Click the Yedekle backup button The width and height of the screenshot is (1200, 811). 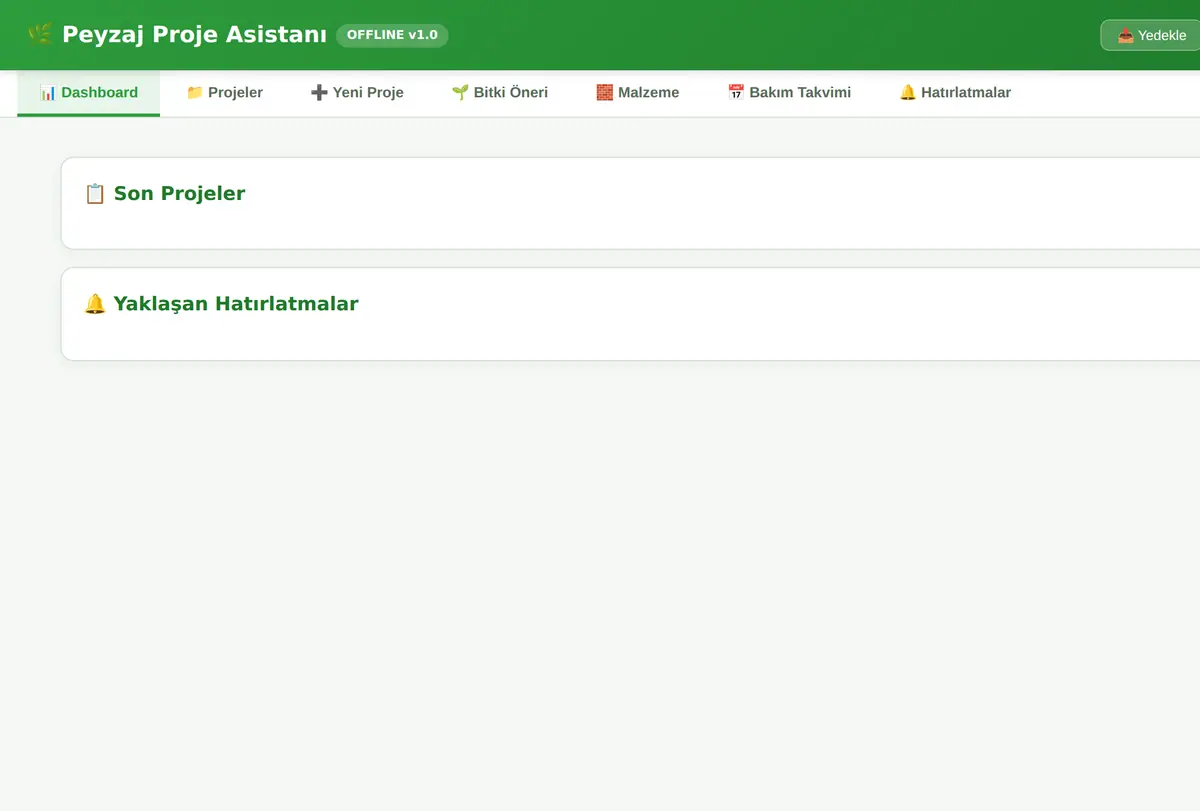(x=1152, y=35)
